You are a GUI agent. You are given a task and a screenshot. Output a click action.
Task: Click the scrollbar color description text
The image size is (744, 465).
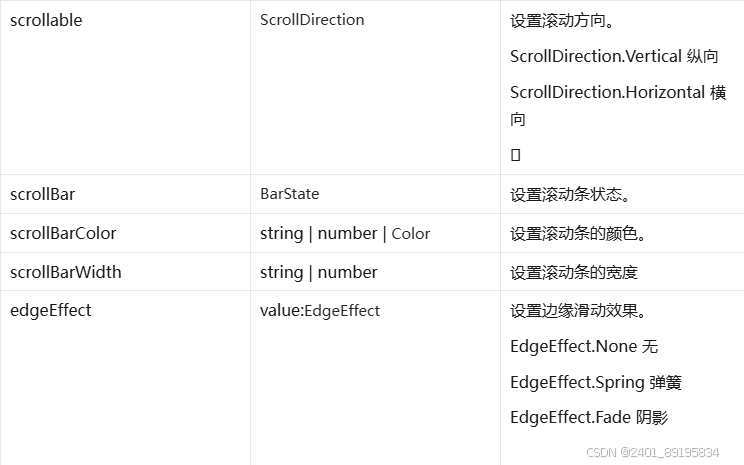click(577, 233)
